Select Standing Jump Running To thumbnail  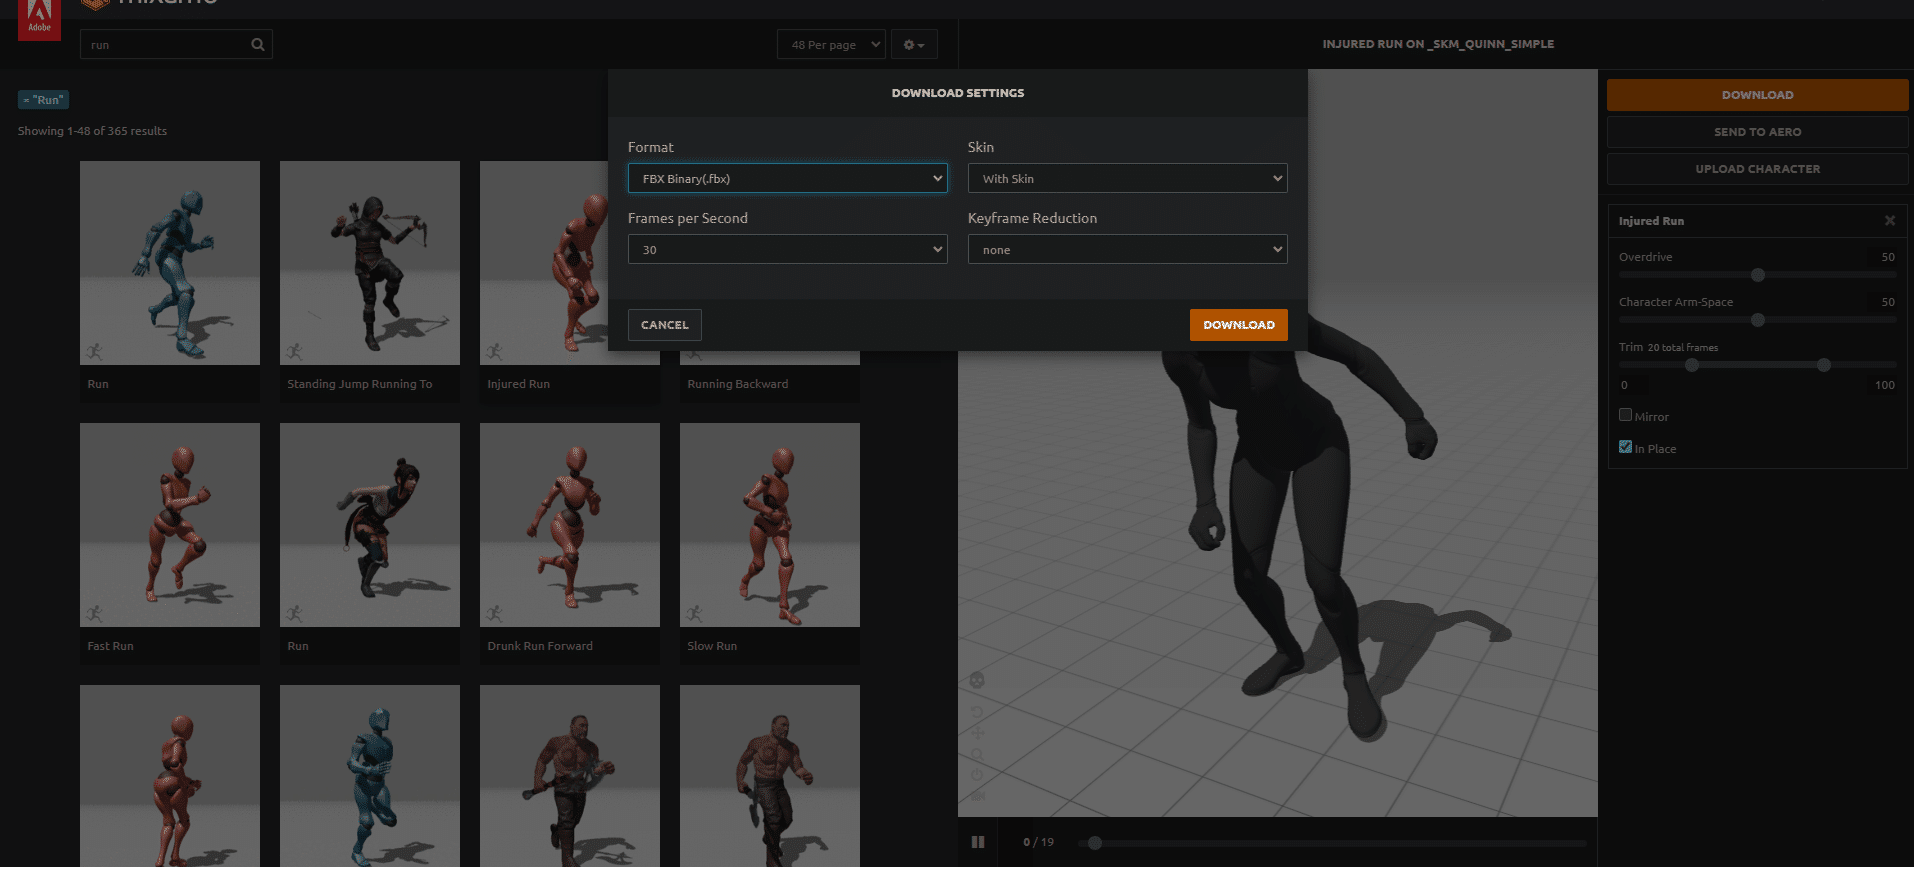point(370,263)
